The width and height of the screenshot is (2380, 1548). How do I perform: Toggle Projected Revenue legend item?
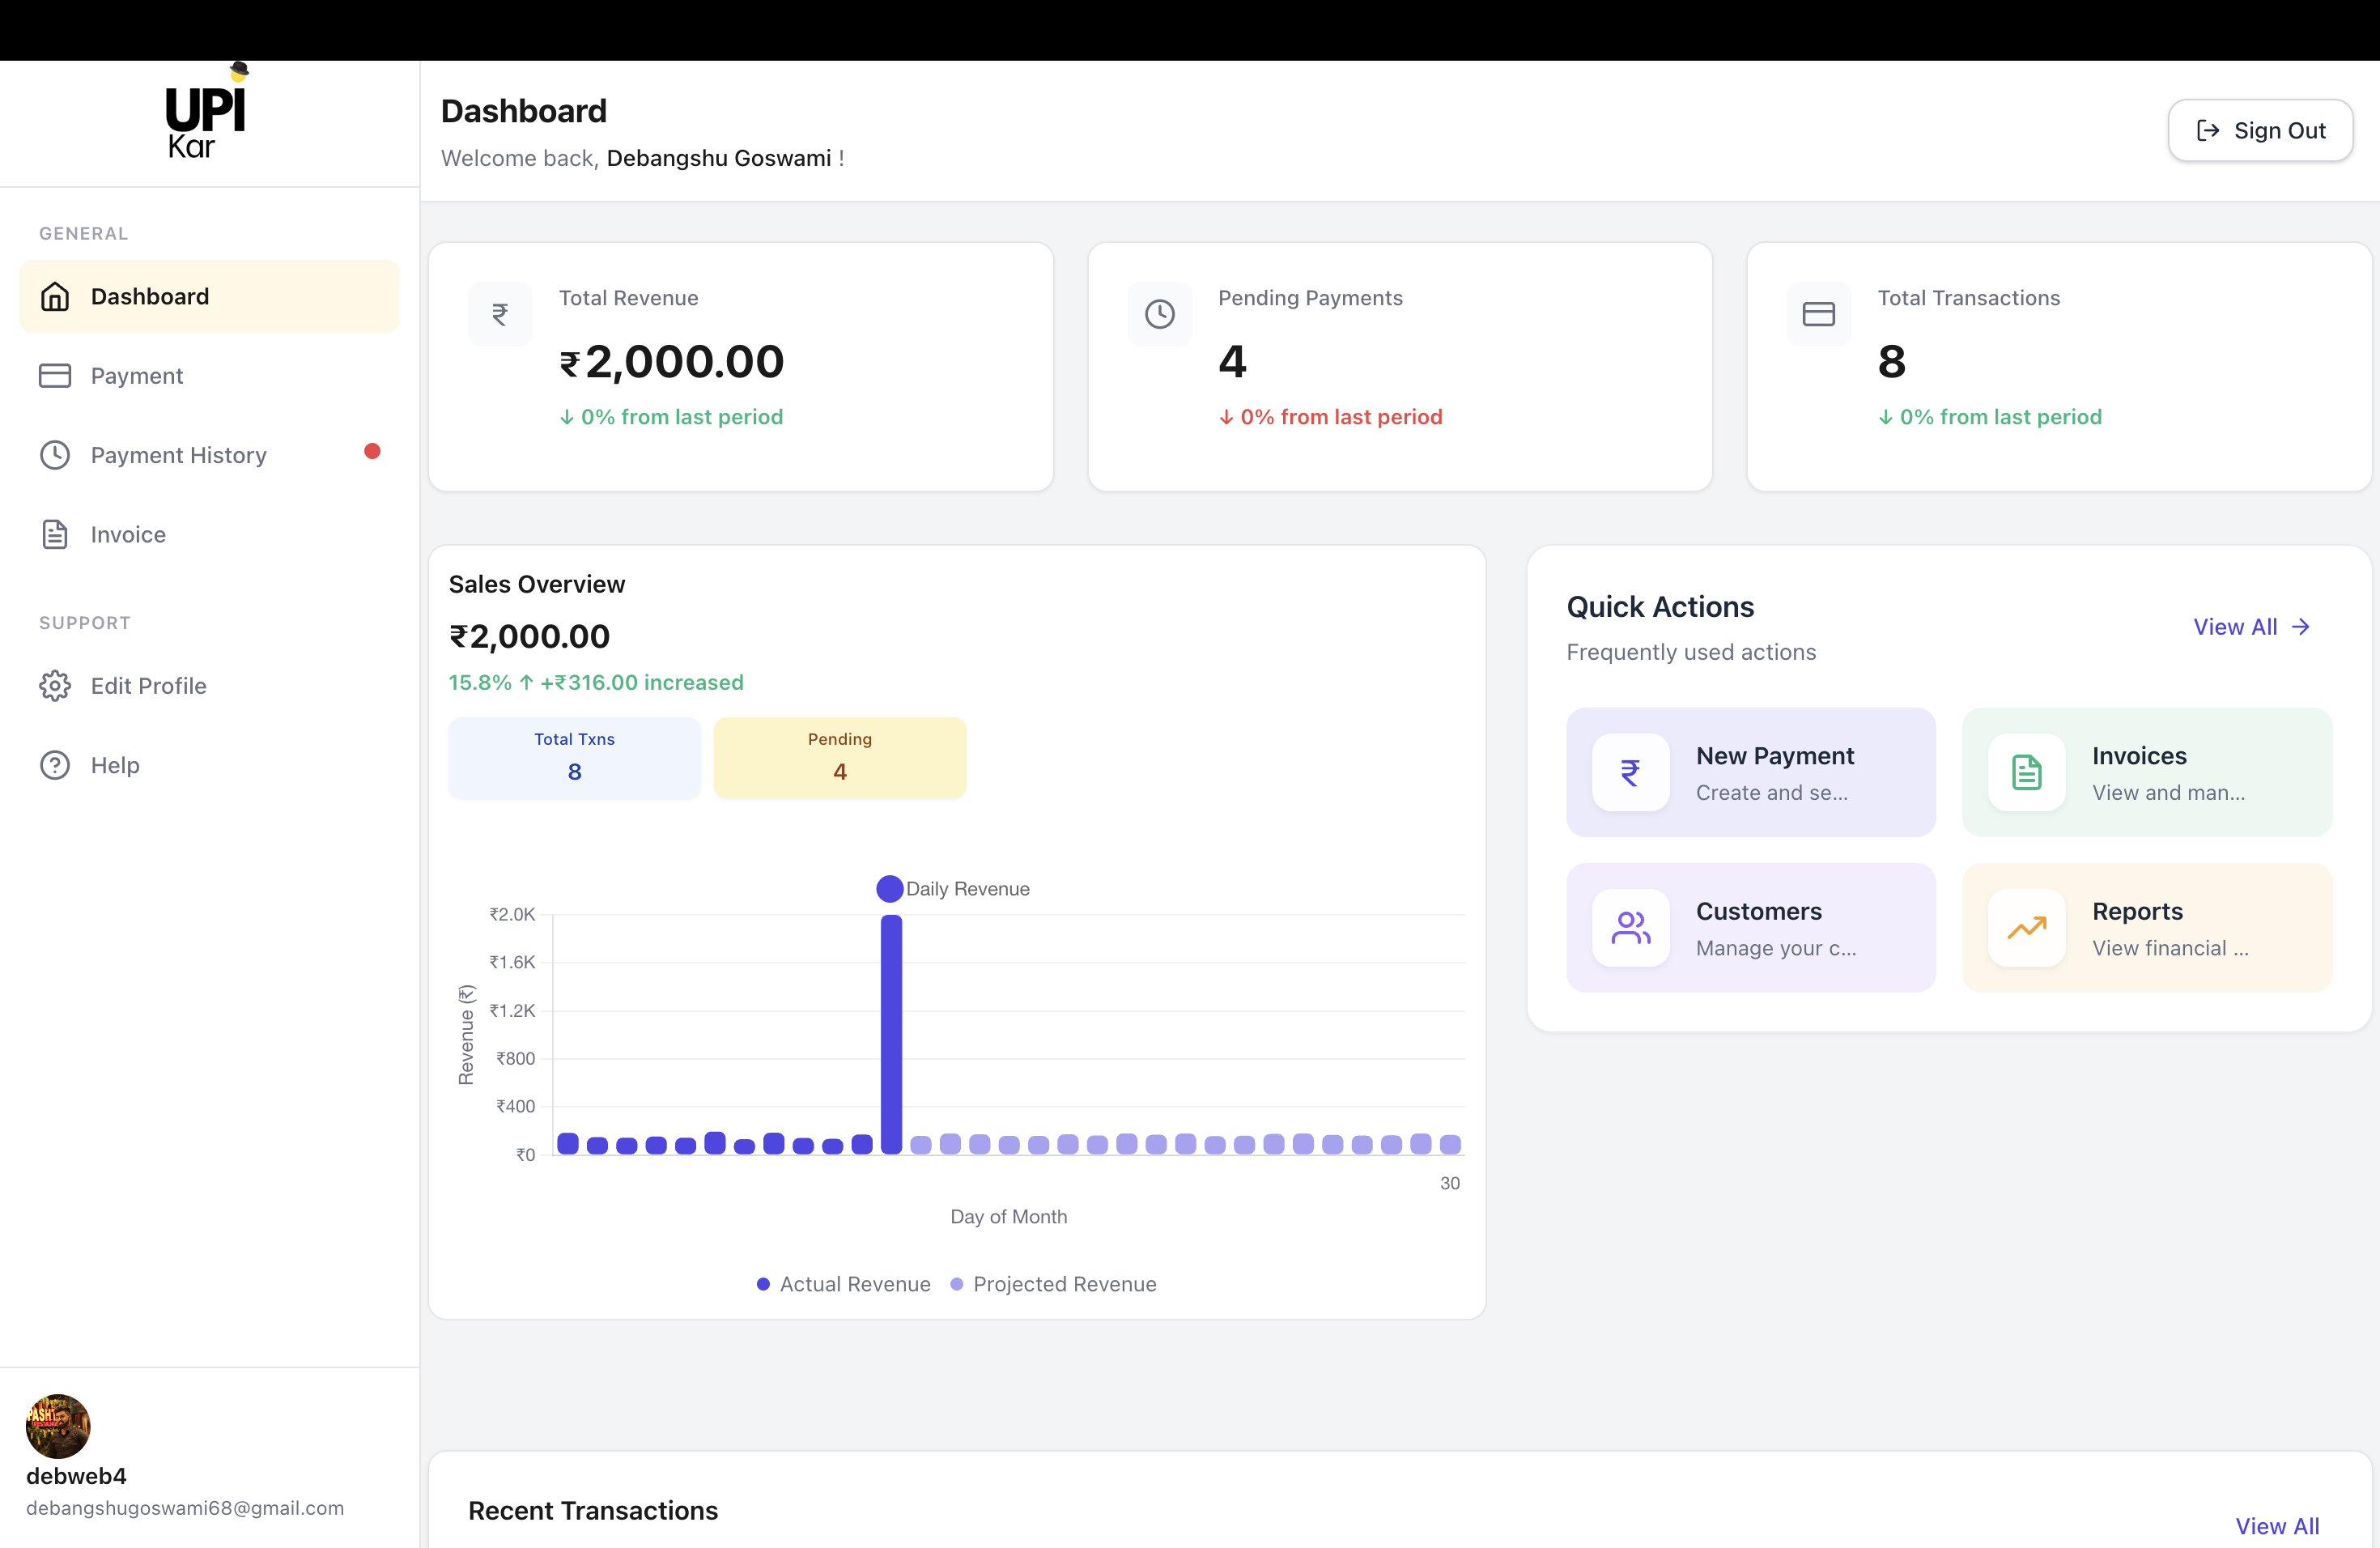tap(1054, 1284)
